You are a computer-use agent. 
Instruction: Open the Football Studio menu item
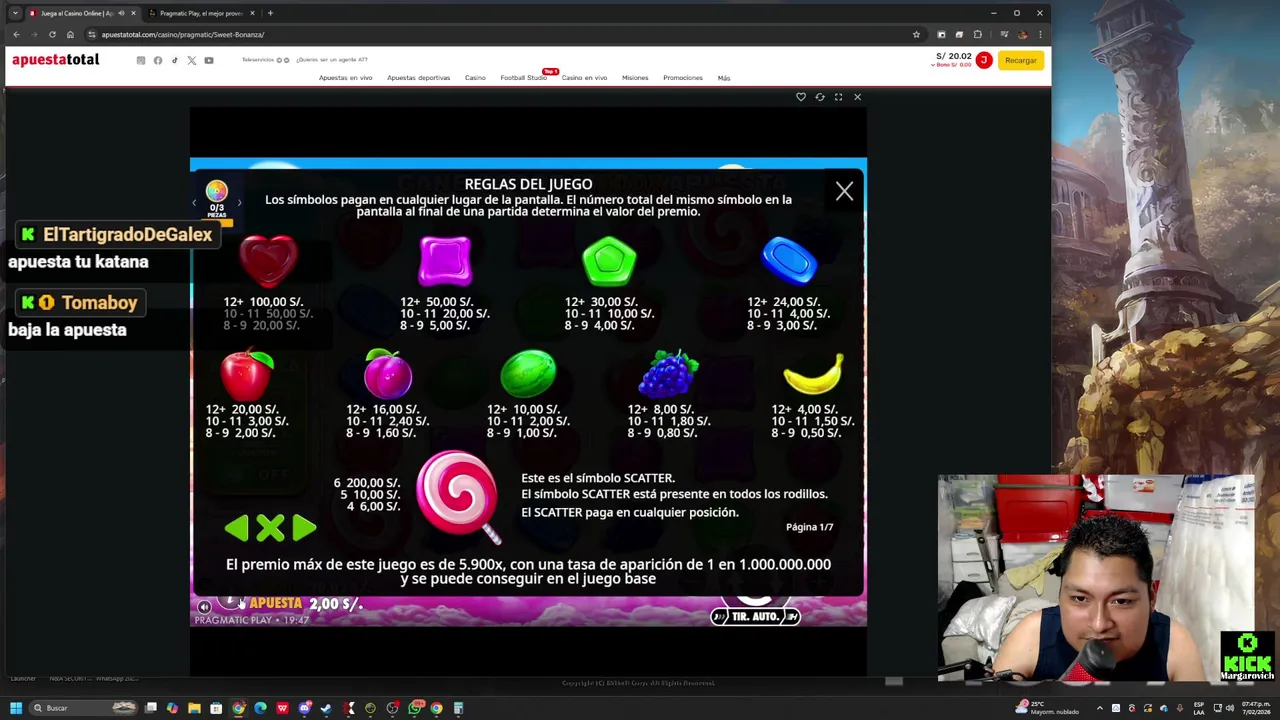523,78
